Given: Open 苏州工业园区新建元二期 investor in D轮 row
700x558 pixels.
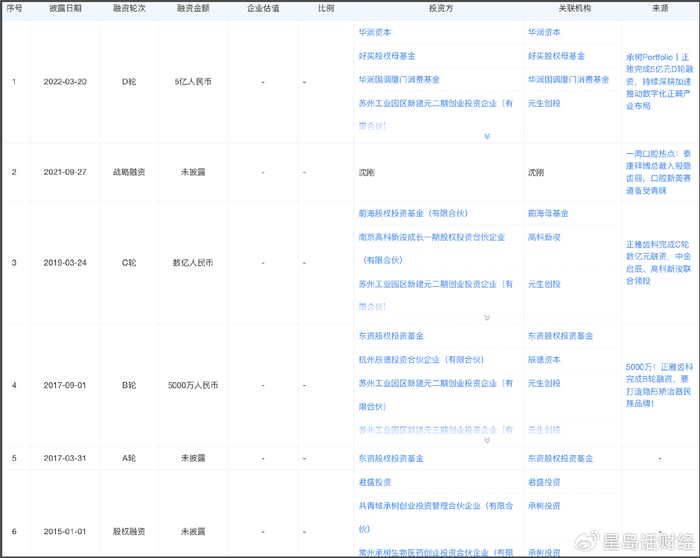Looking at the screenshot, I should point(436,115).
